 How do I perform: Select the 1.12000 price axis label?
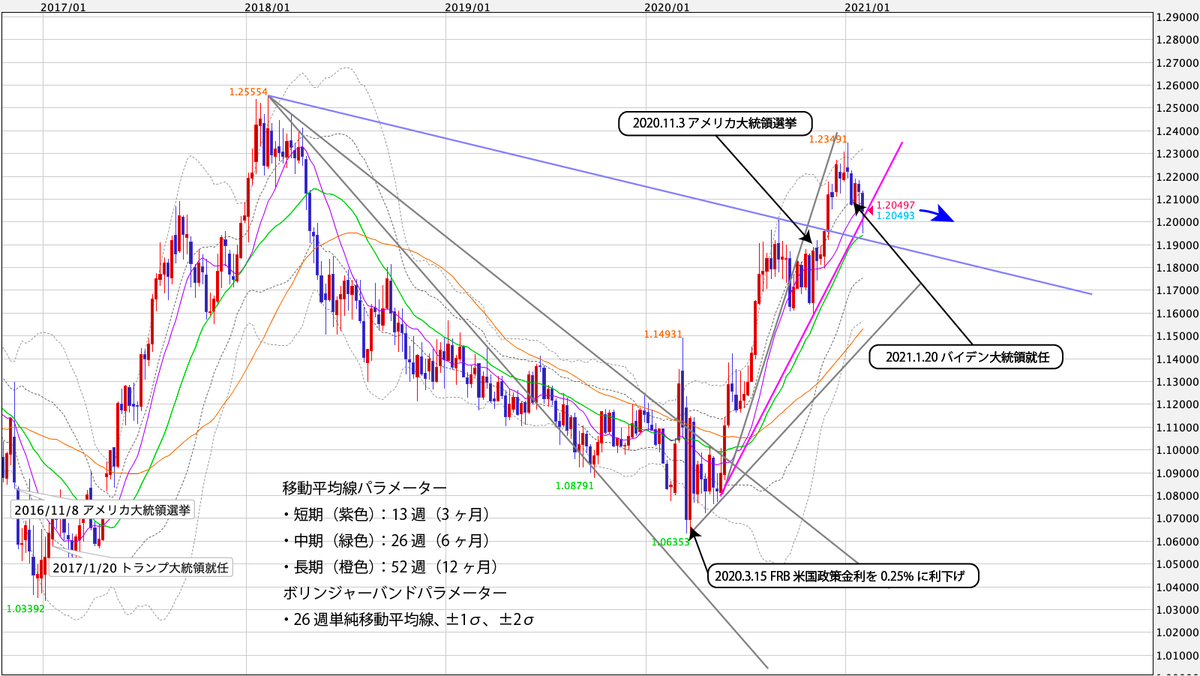pos(1176,405)
